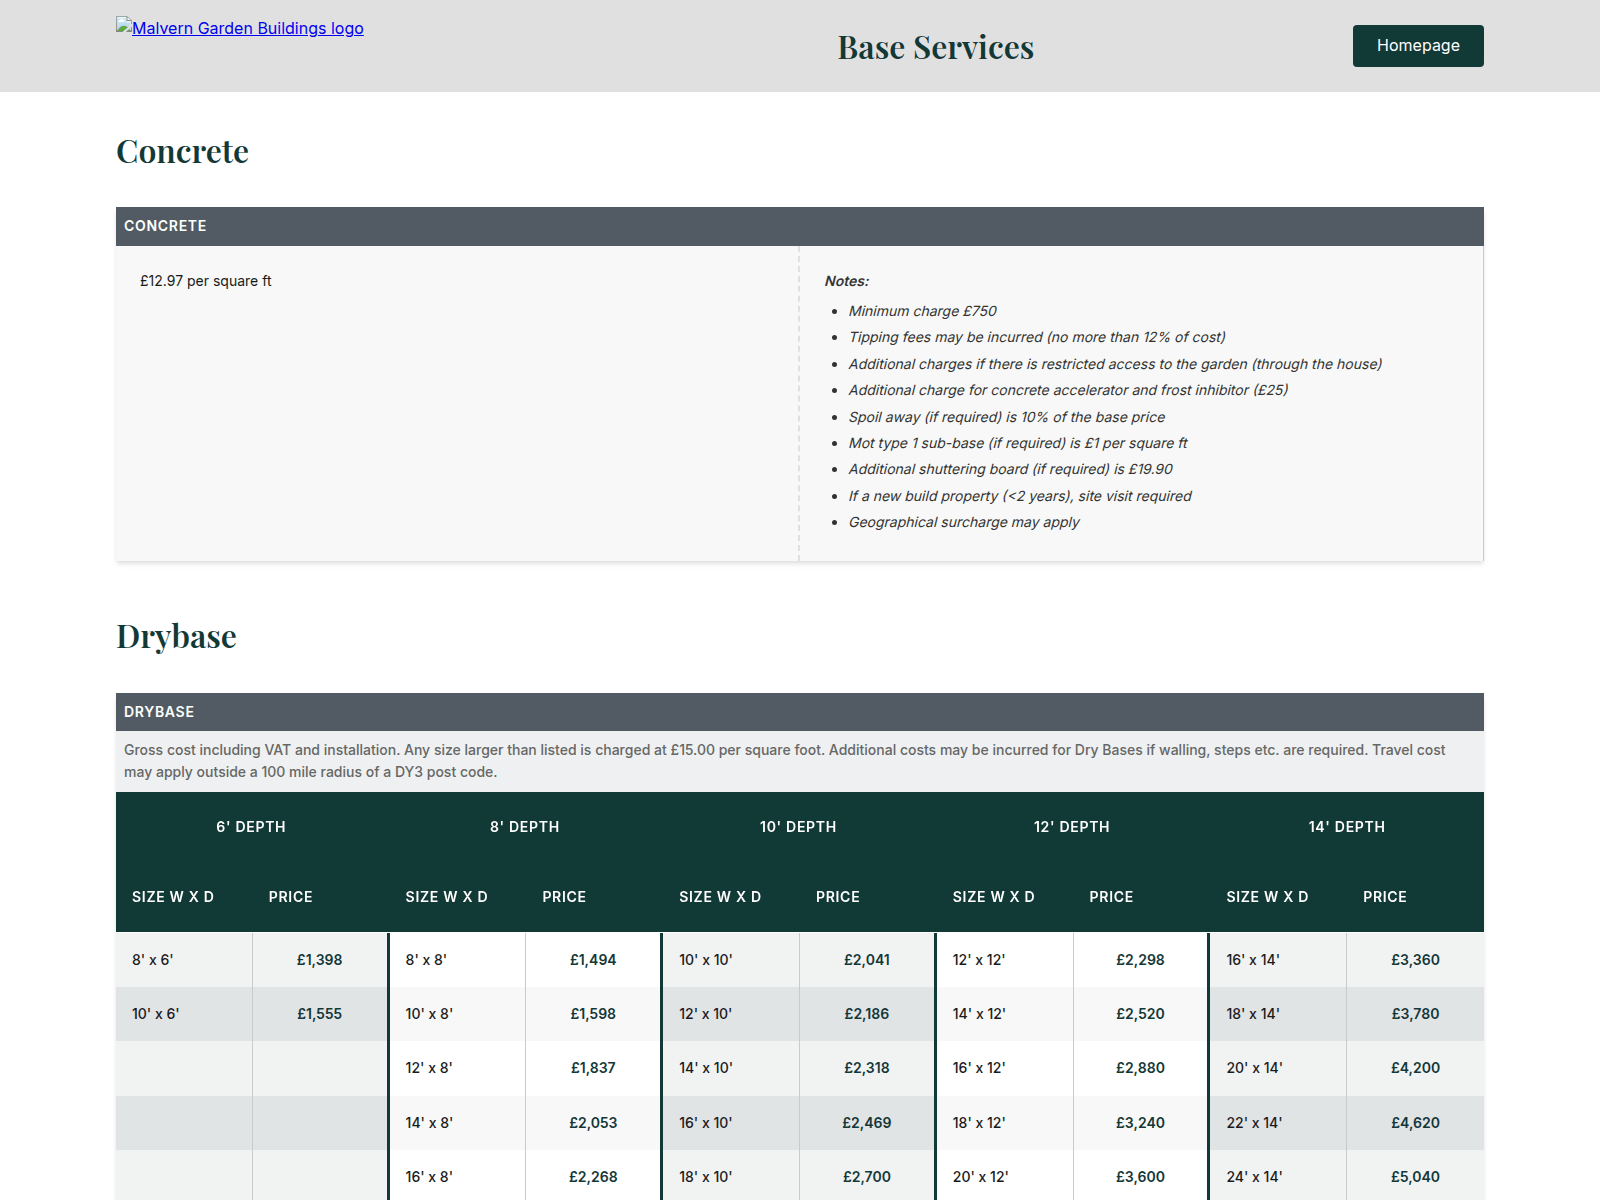1600x1200 pixels.
Task: Select the 14' x 12' size cell
Action: (1005, 1014)
